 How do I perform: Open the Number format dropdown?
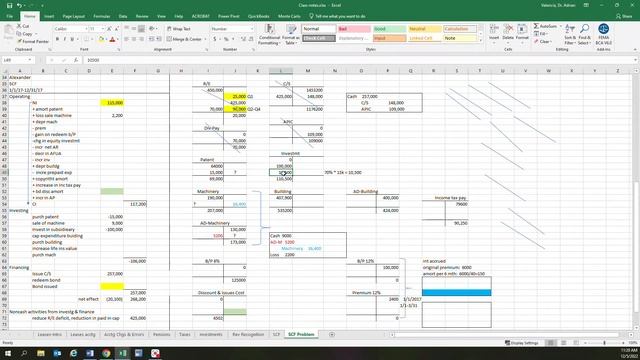pyautogui.click(x=252, y=29)
